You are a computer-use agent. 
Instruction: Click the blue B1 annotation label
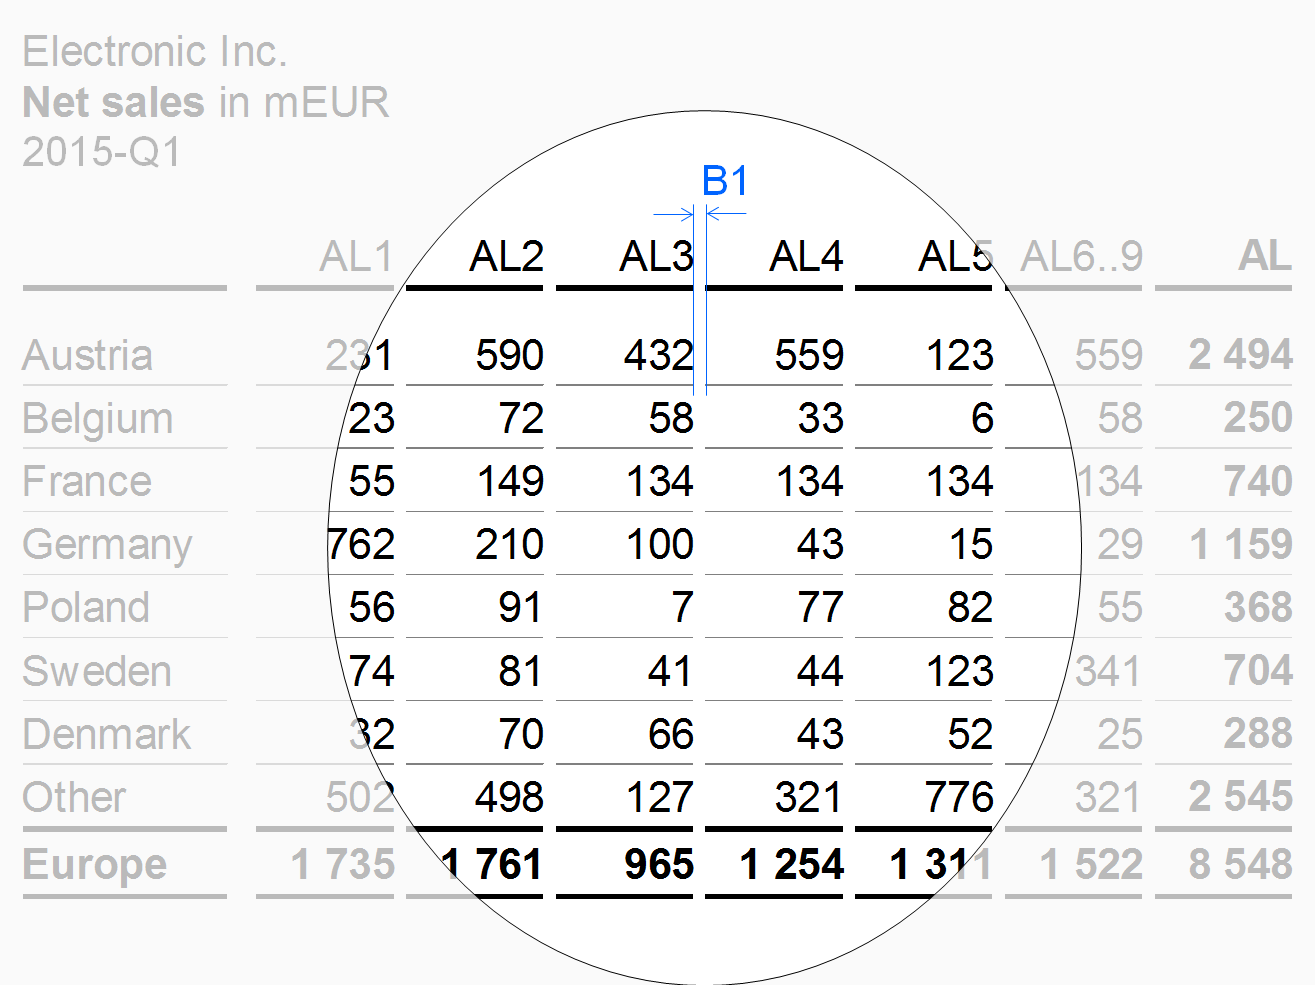coord(725,182)
